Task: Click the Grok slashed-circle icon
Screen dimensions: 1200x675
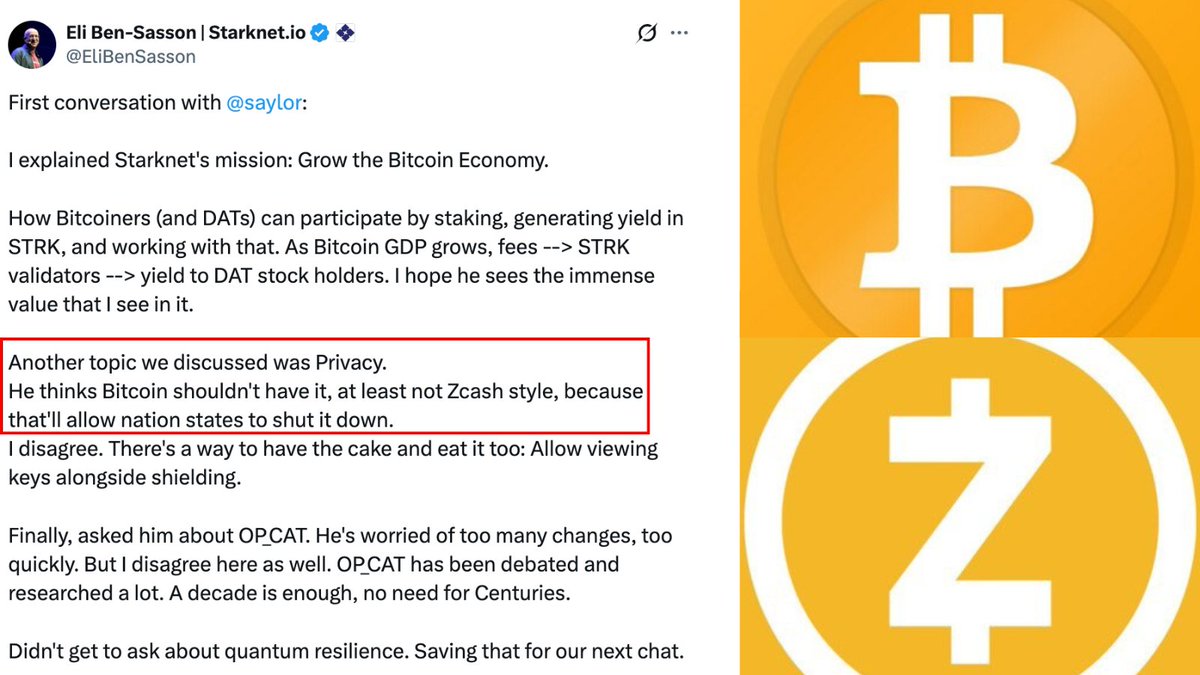Action: click(x=647, y=33)
